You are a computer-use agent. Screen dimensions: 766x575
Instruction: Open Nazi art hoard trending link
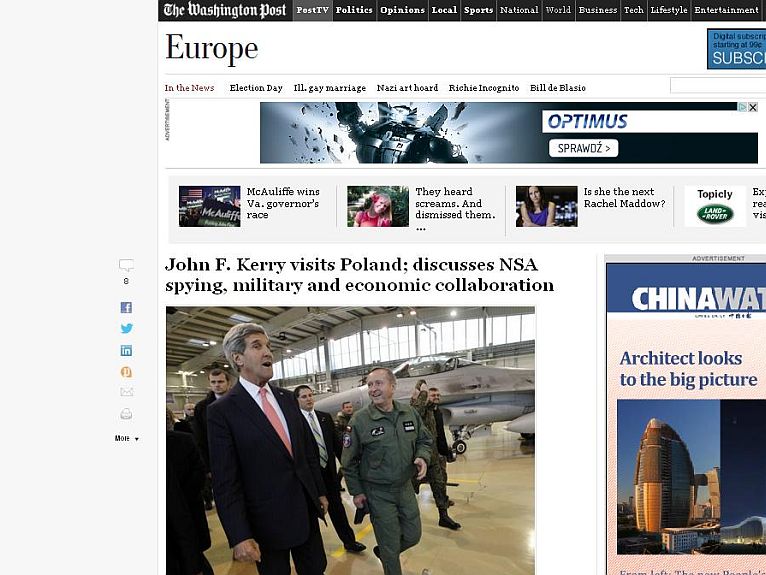(x=407, y=88)
